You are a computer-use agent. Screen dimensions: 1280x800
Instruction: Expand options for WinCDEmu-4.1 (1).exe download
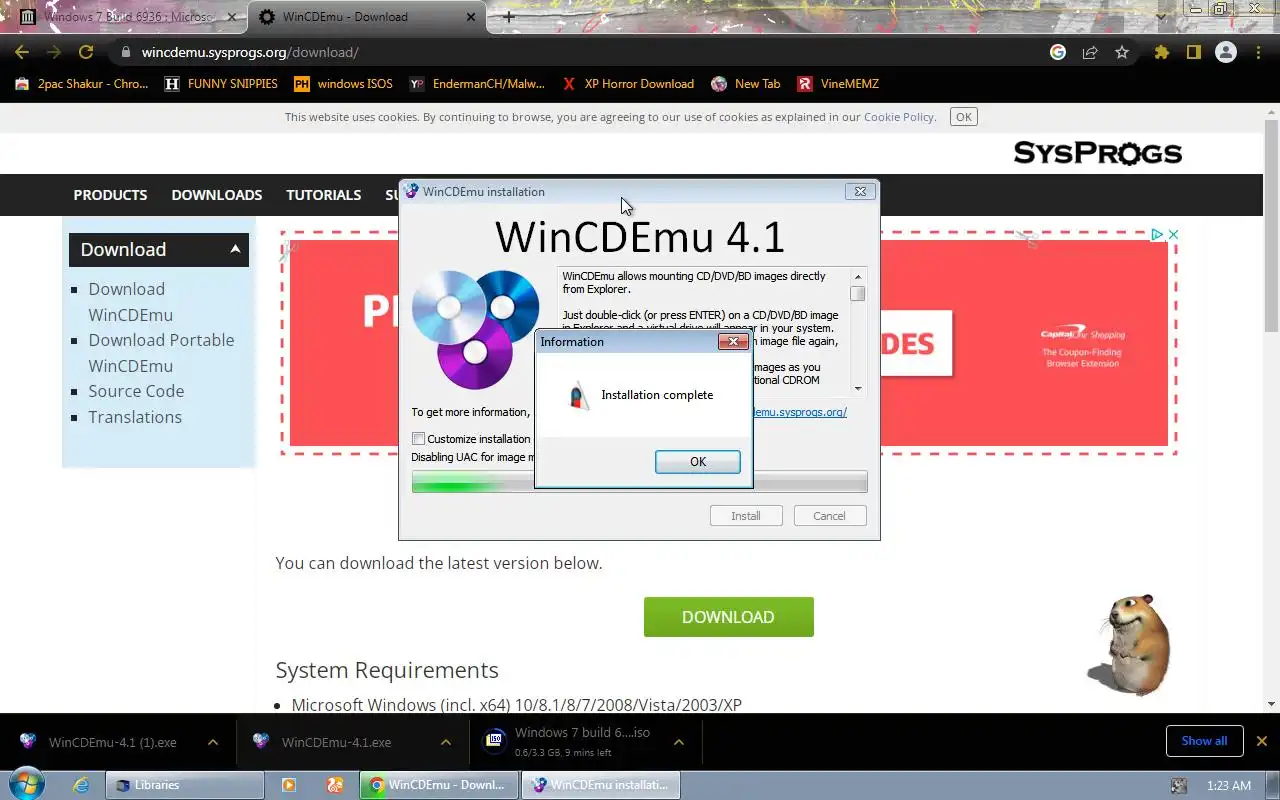coord(213,742)
